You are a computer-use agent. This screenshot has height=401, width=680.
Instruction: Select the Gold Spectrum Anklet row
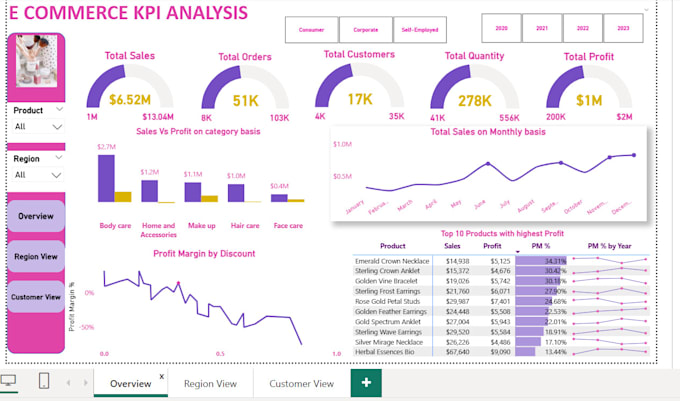[501, 322]
